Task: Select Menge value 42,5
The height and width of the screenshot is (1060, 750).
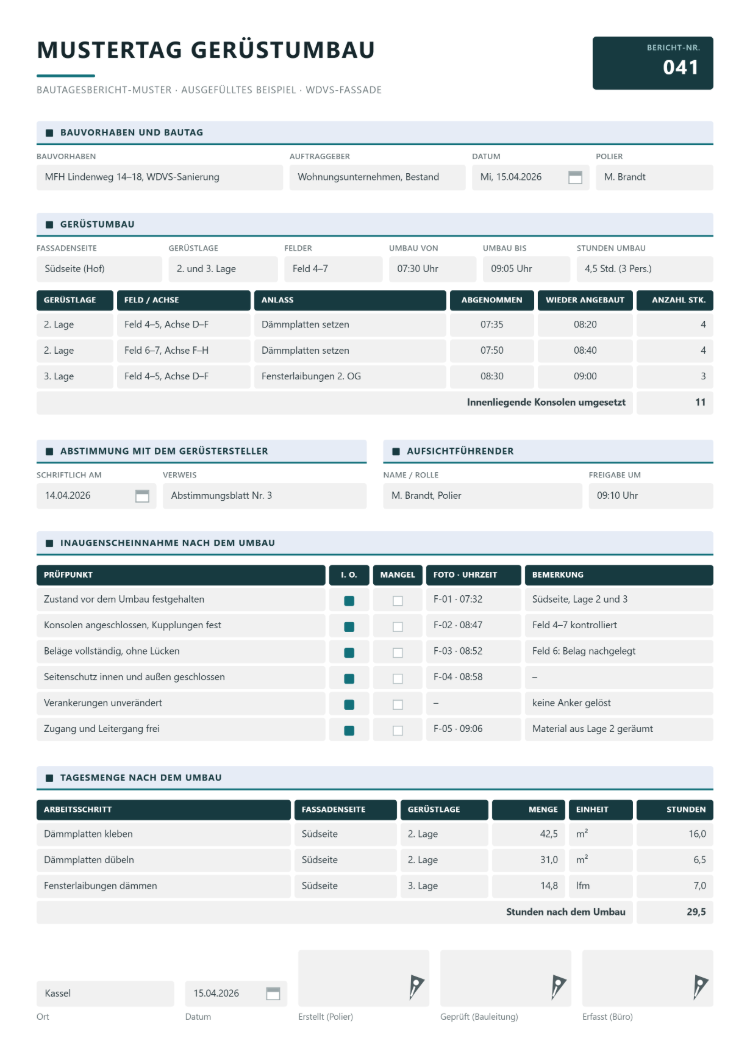Action: pos(528,834)
